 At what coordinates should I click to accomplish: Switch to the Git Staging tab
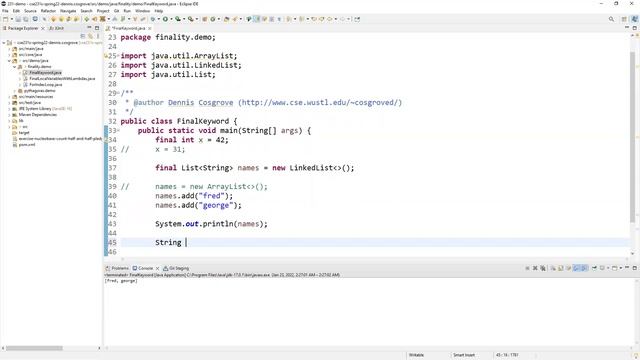[176, 268]
